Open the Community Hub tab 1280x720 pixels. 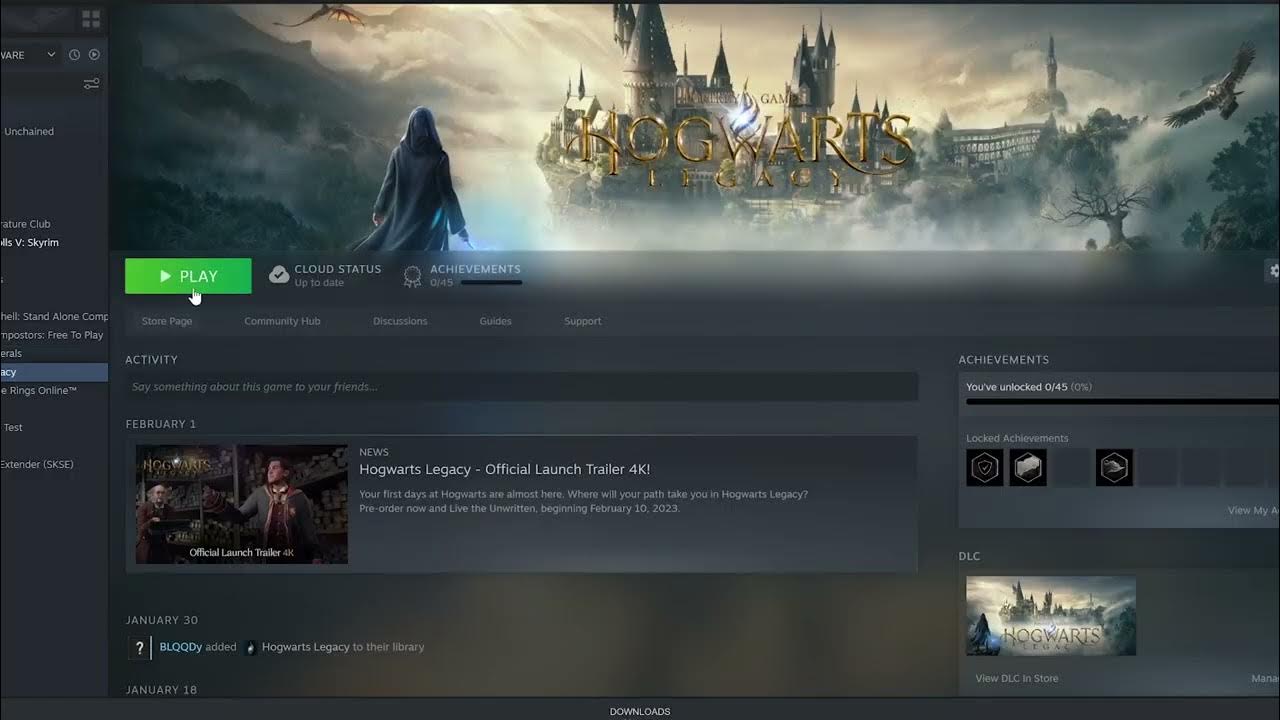(282, 321)
